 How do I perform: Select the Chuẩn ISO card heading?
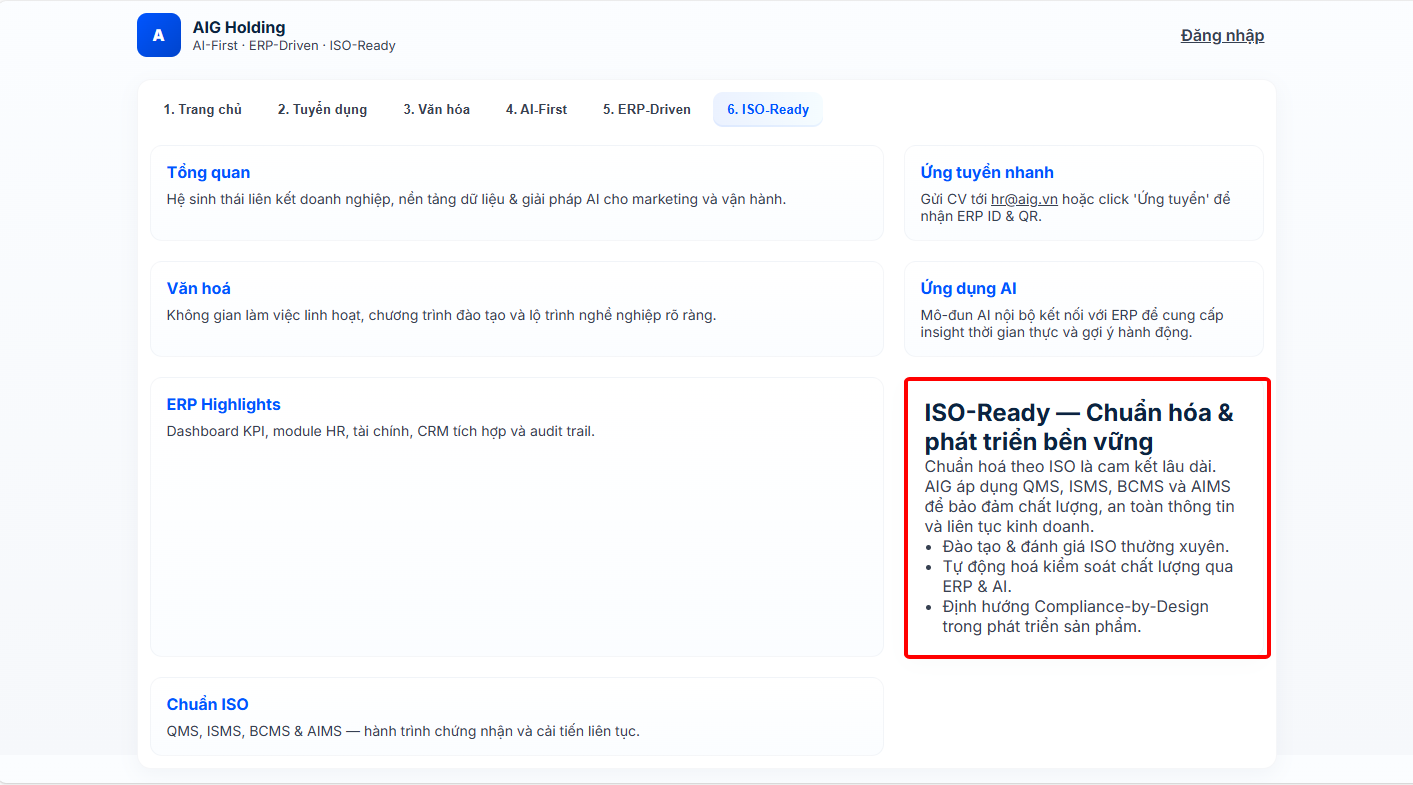coord(207,704)
